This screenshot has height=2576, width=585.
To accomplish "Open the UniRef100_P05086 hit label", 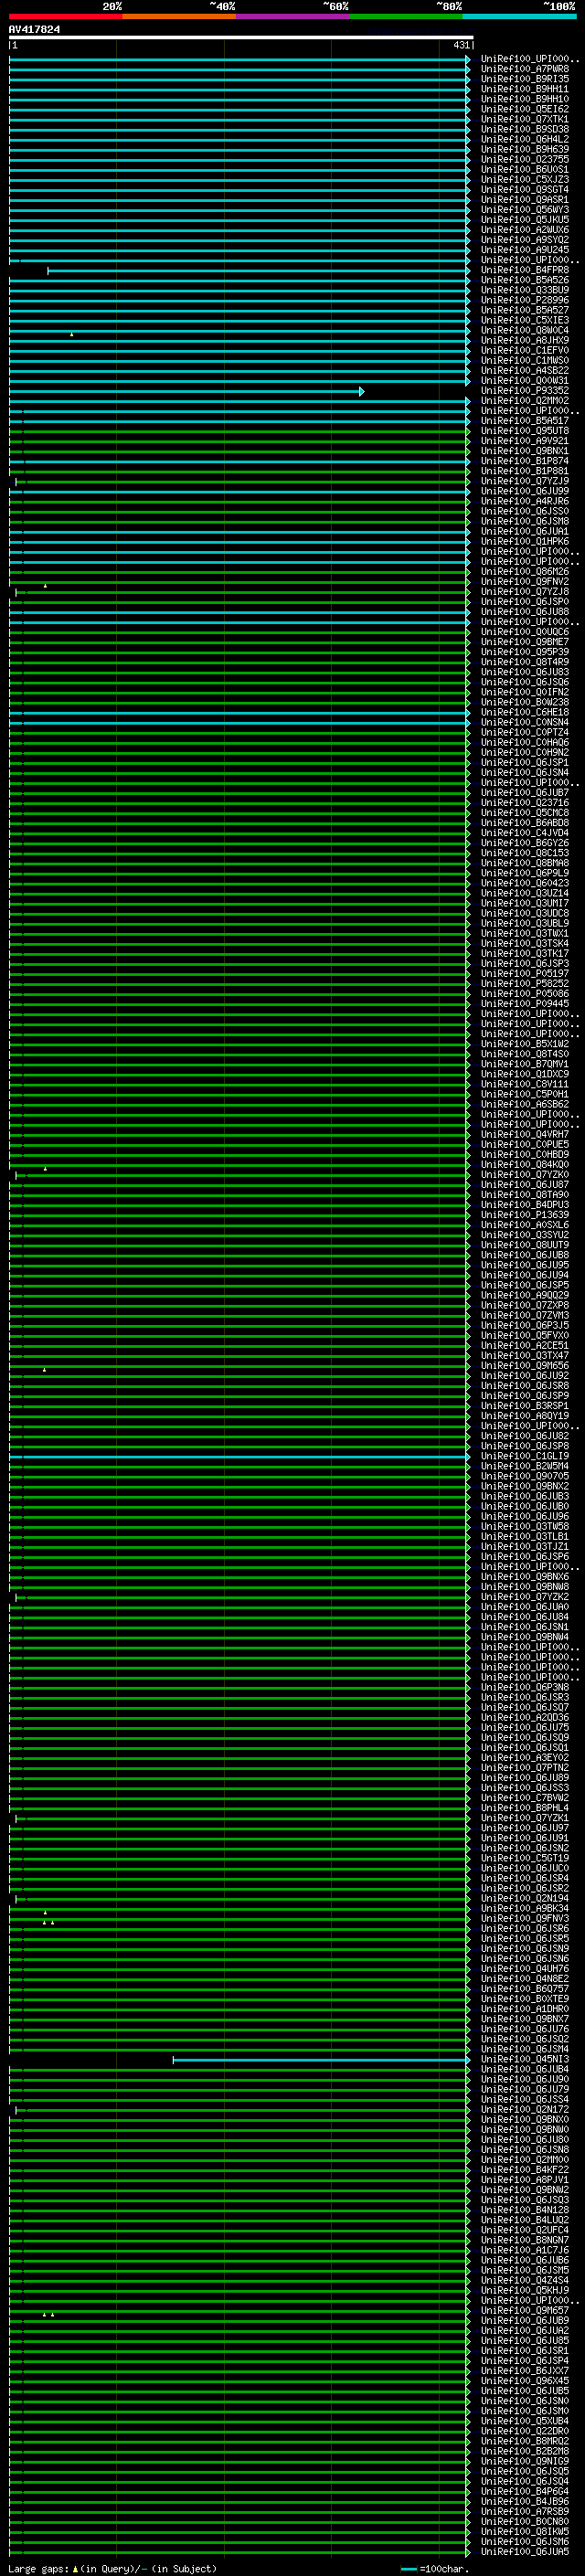I will click(524, 994).
